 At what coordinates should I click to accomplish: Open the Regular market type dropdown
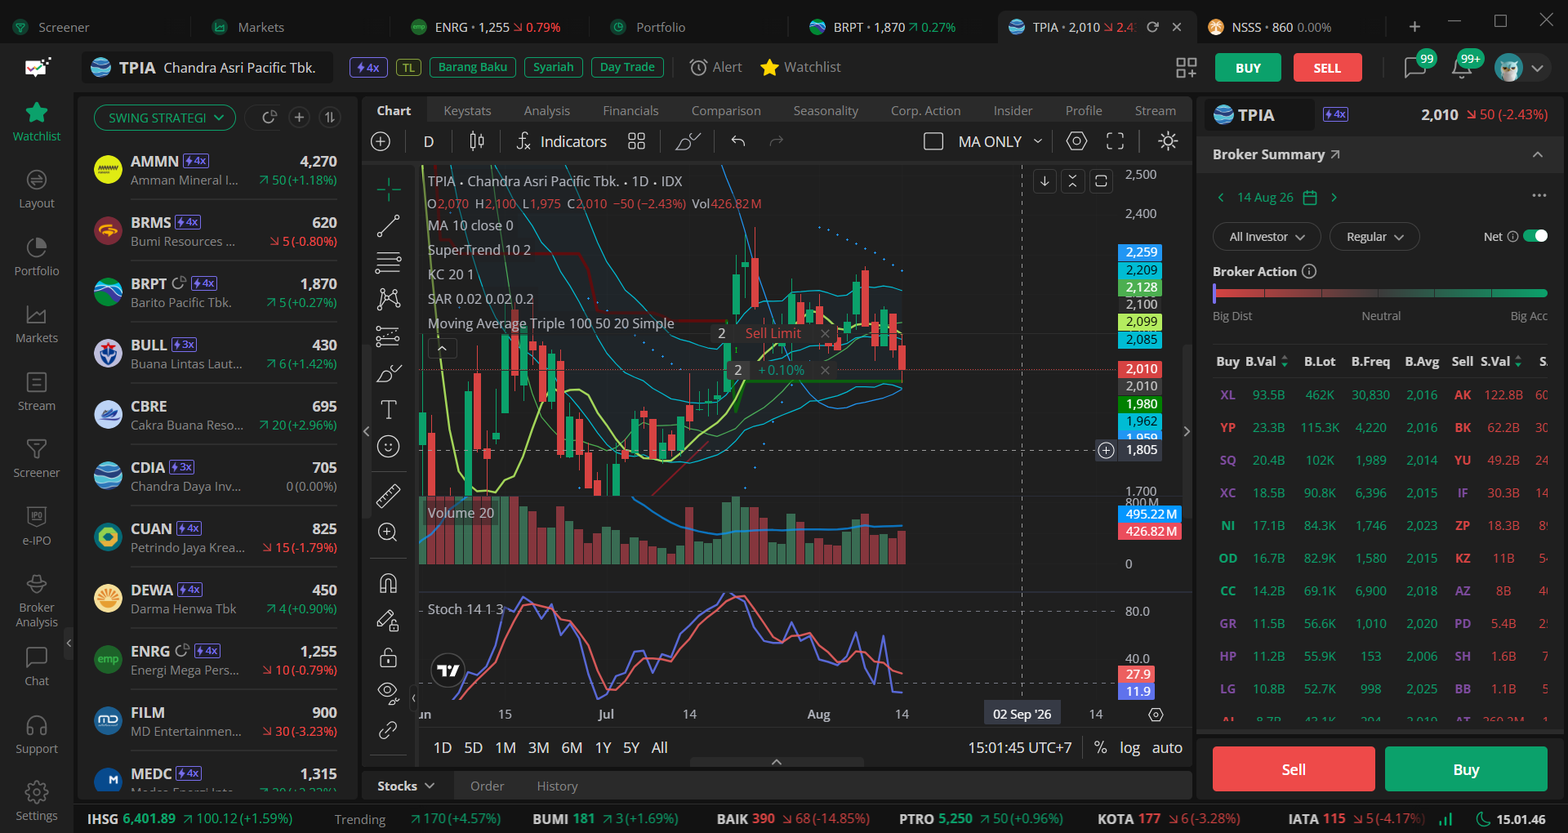tap(1374, 237)
